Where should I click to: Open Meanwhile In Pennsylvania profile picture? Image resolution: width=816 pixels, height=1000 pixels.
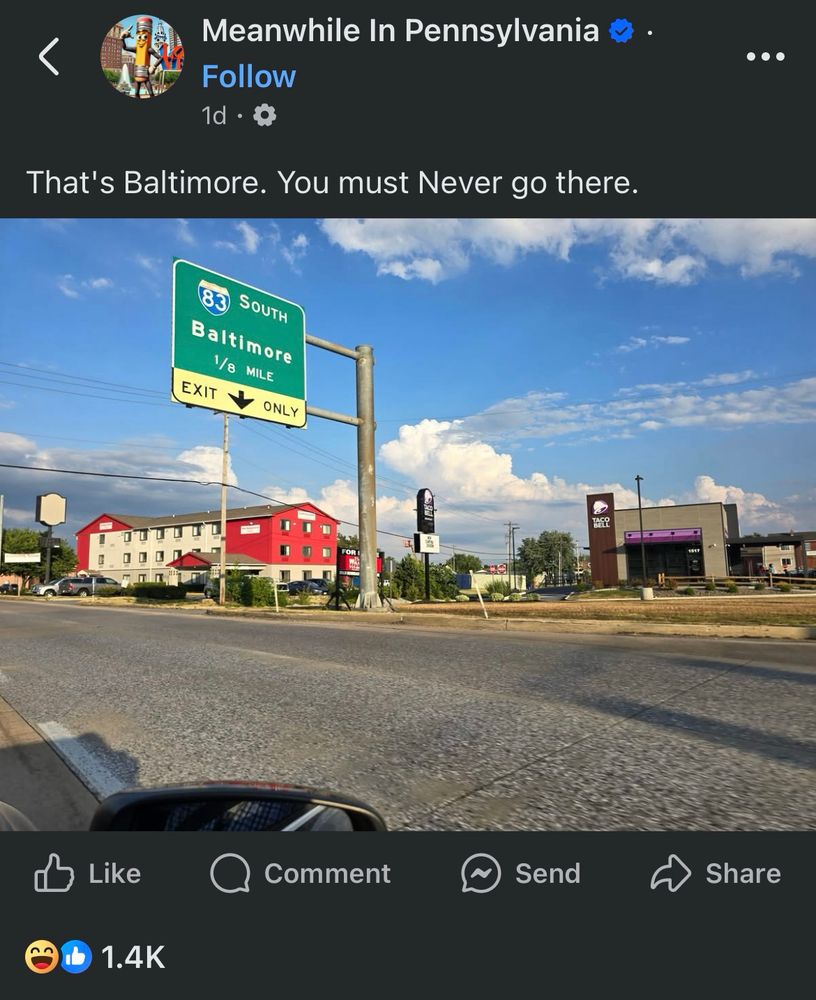tap(142, 56)
